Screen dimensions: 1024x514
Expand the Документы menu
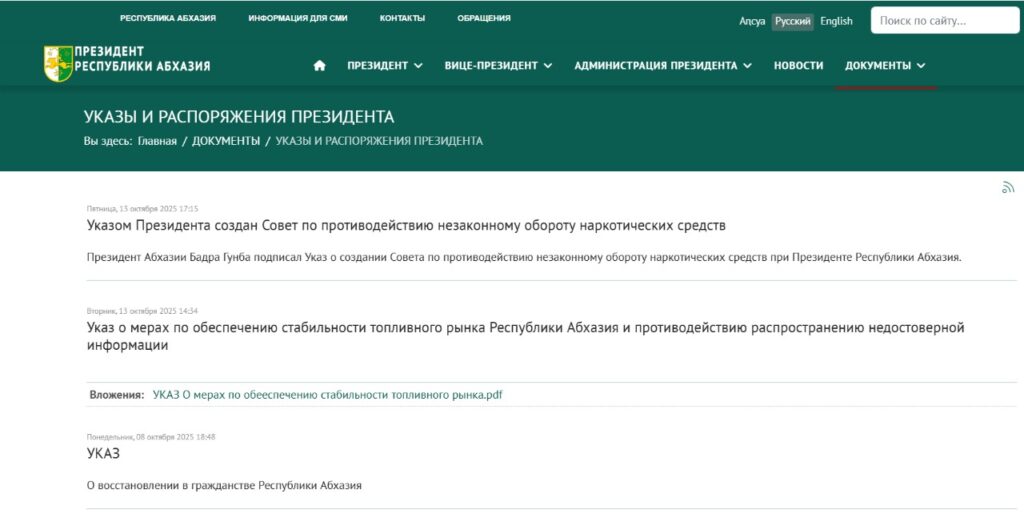[x=885, y=66]
